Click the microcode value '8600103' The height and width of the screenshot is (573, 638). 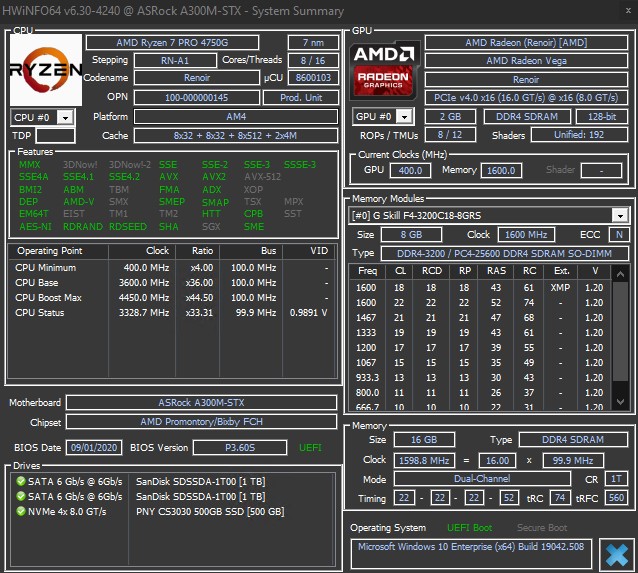[313, 78]
